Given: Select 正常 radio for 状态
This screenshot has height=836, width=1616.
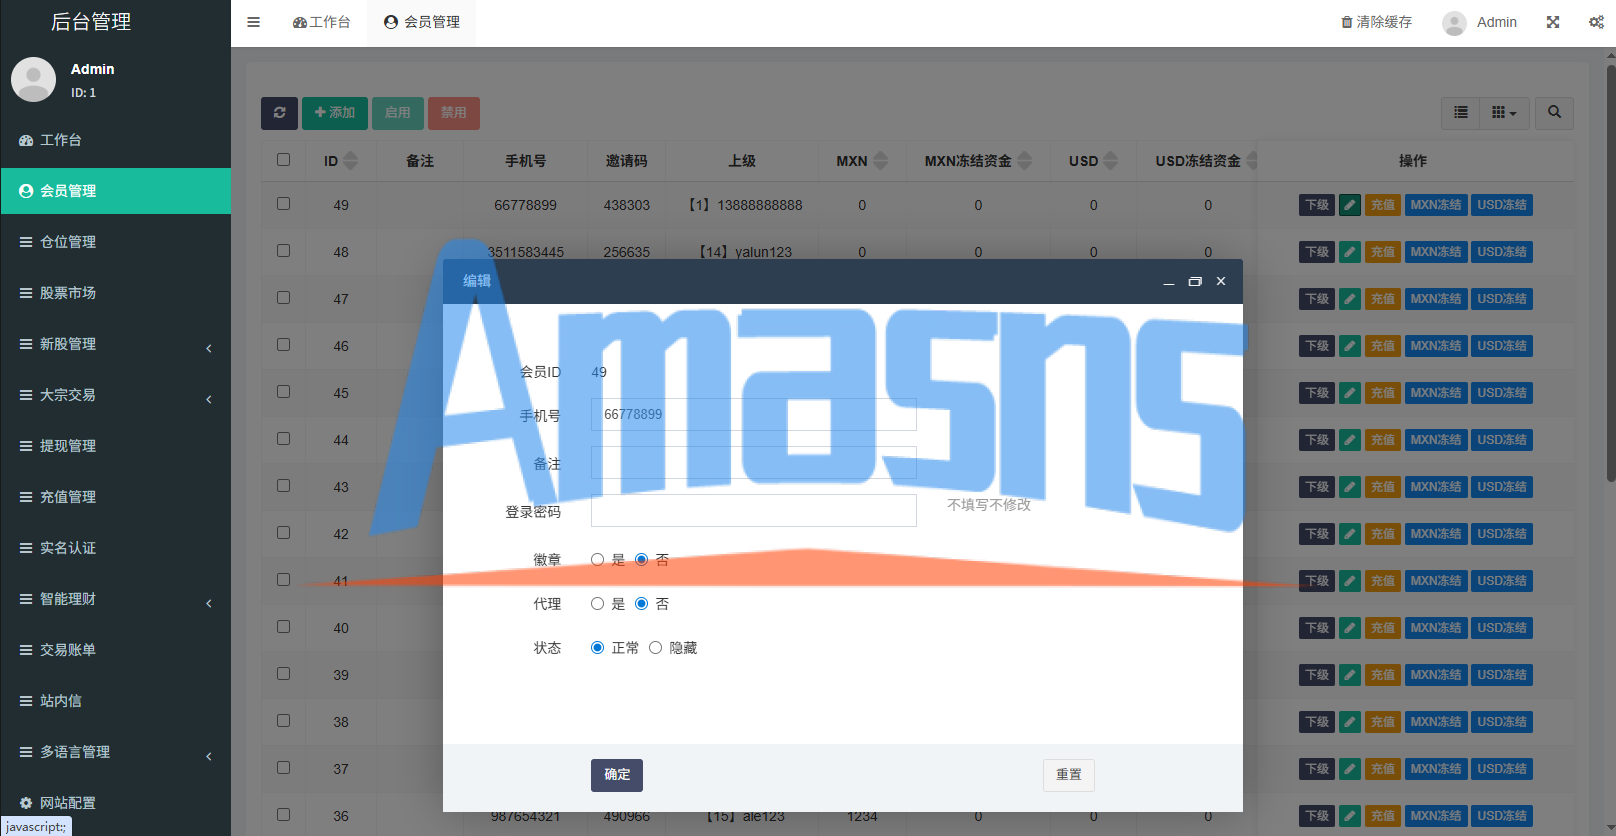Looking at the screenshot, I should tap(597, 648).
